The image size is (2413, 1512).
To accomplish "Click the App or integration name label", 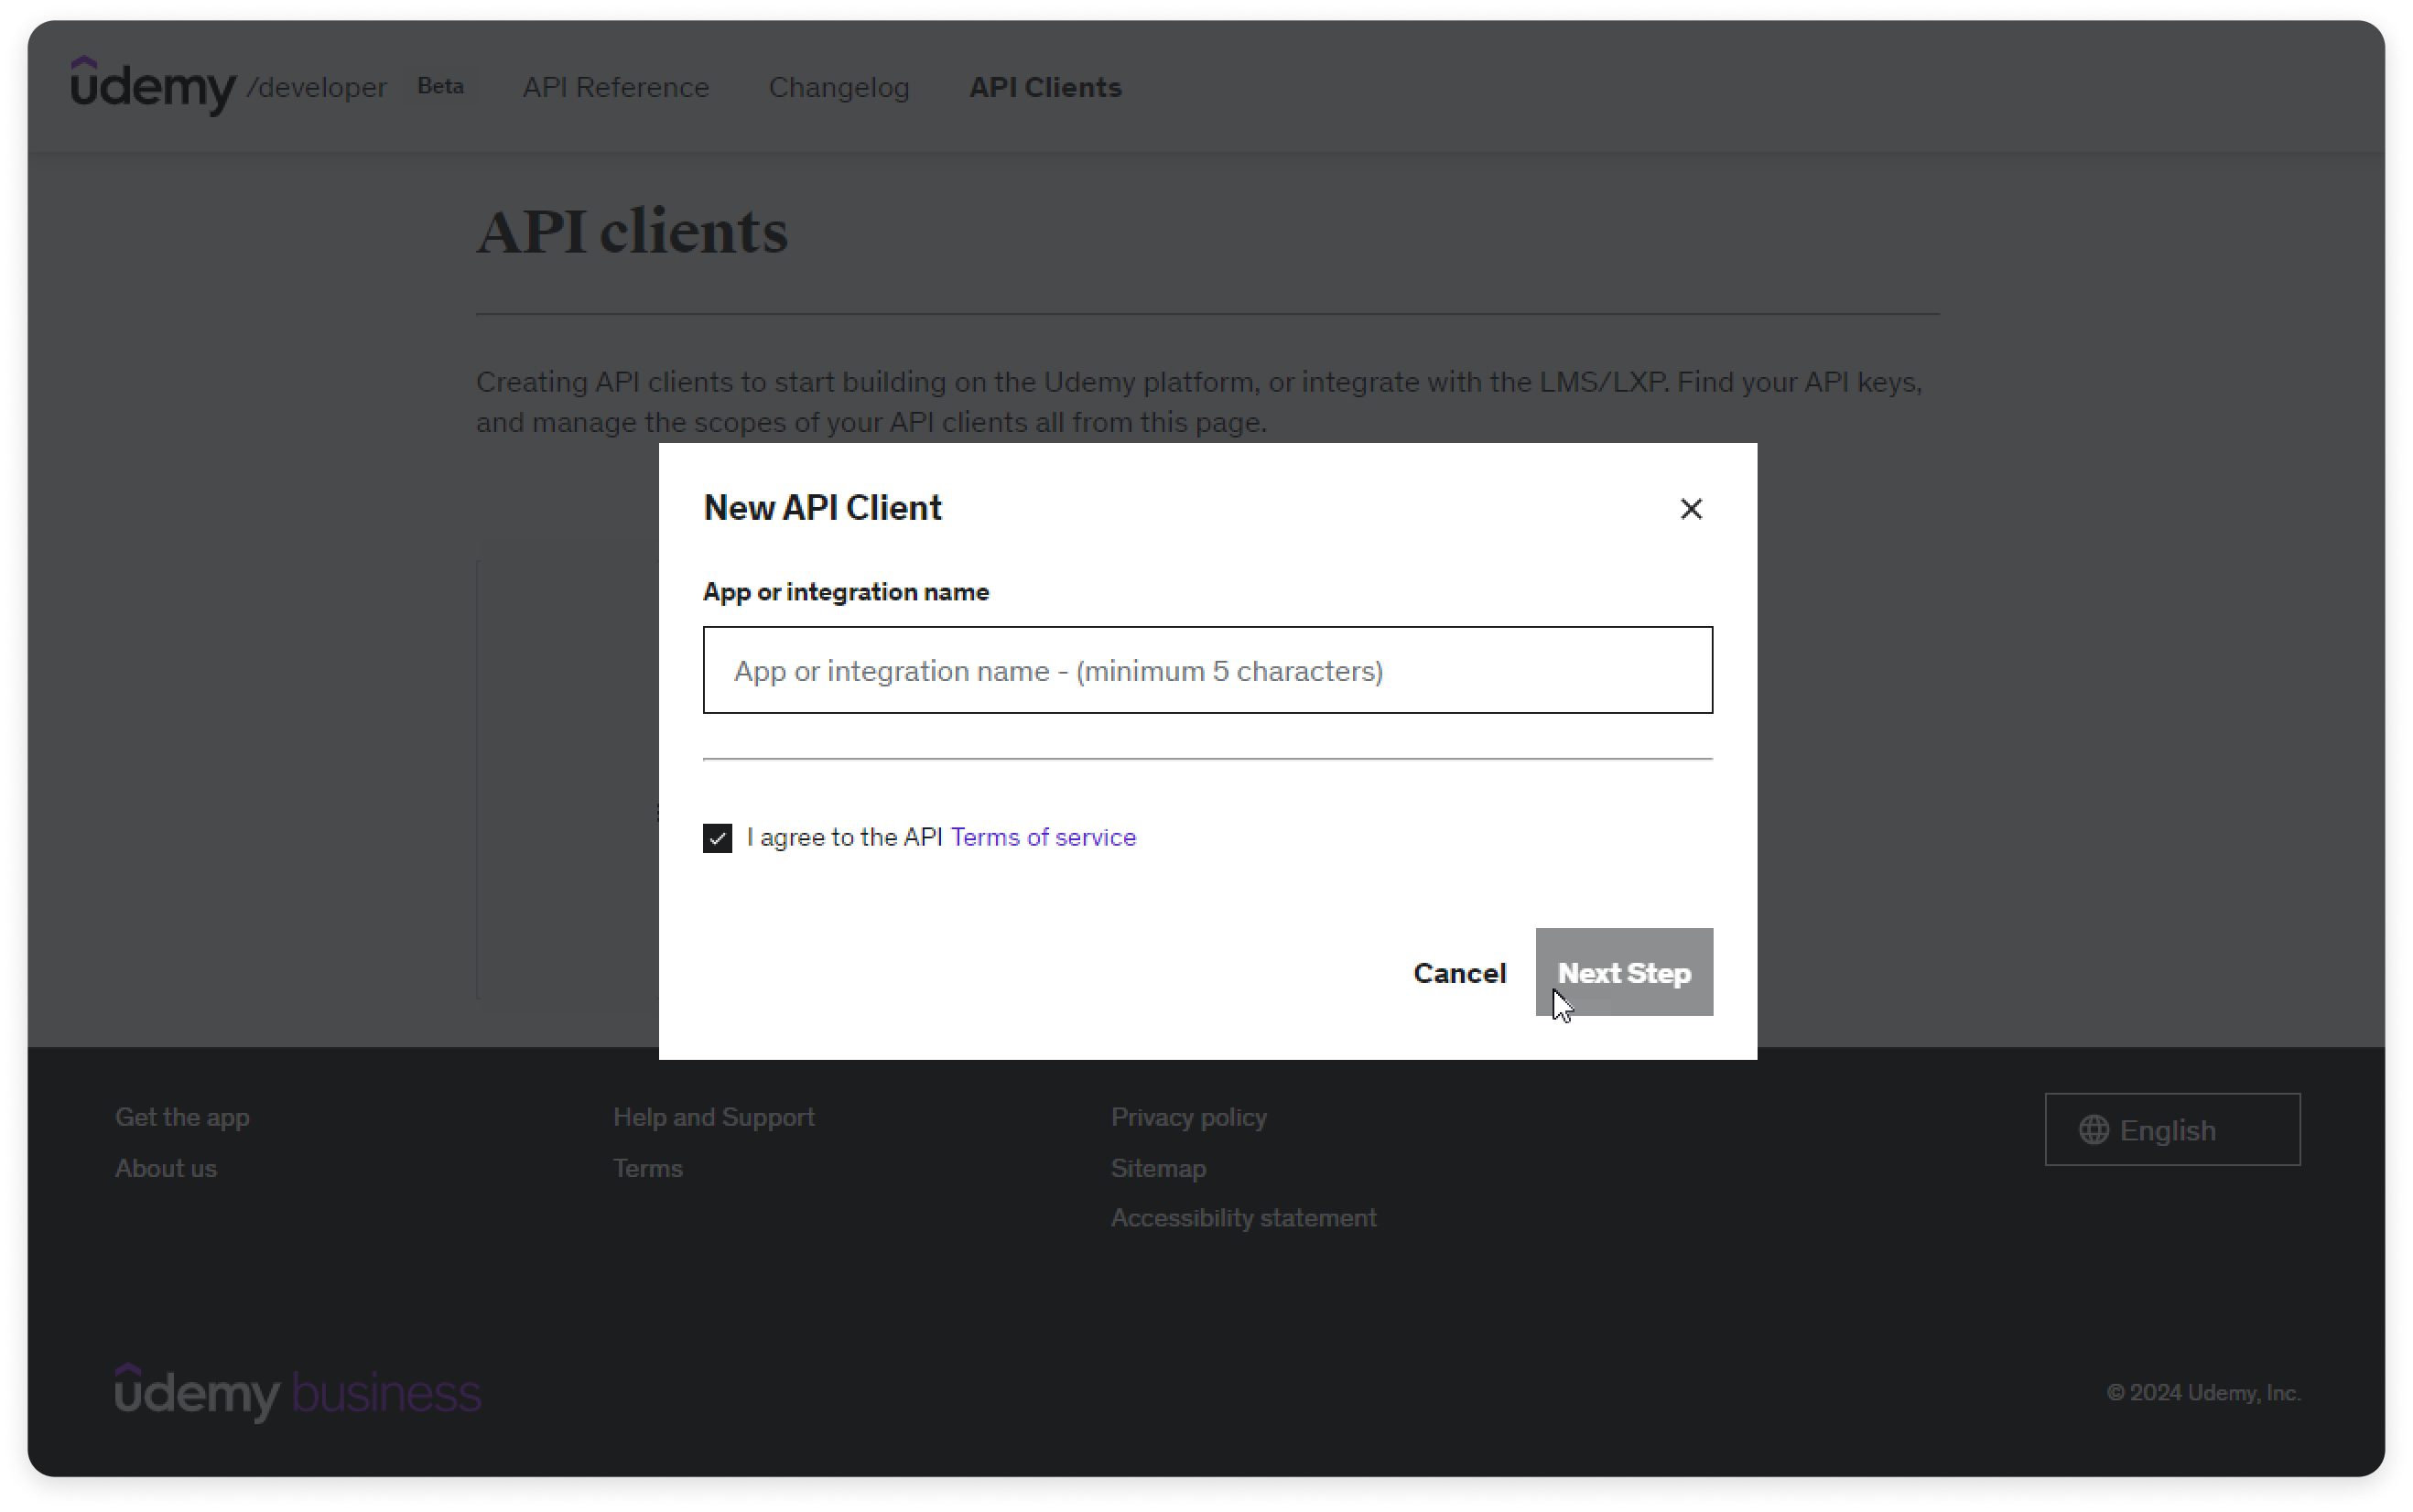I will (x=845, y=592).
